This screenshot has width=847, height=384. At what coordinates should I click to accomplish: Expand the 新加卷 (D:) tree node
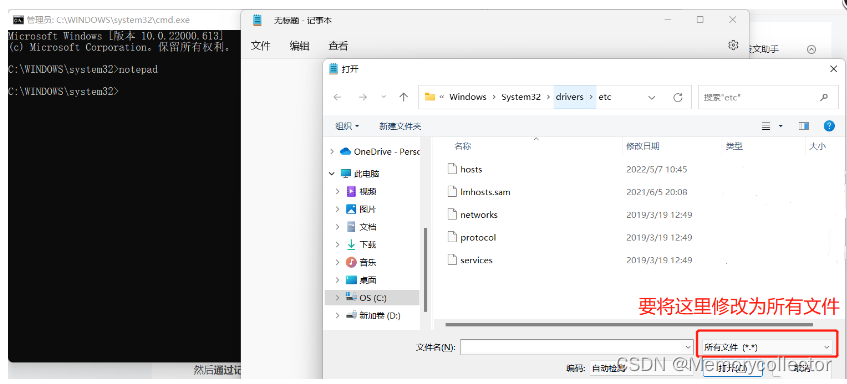click(338, 315)
